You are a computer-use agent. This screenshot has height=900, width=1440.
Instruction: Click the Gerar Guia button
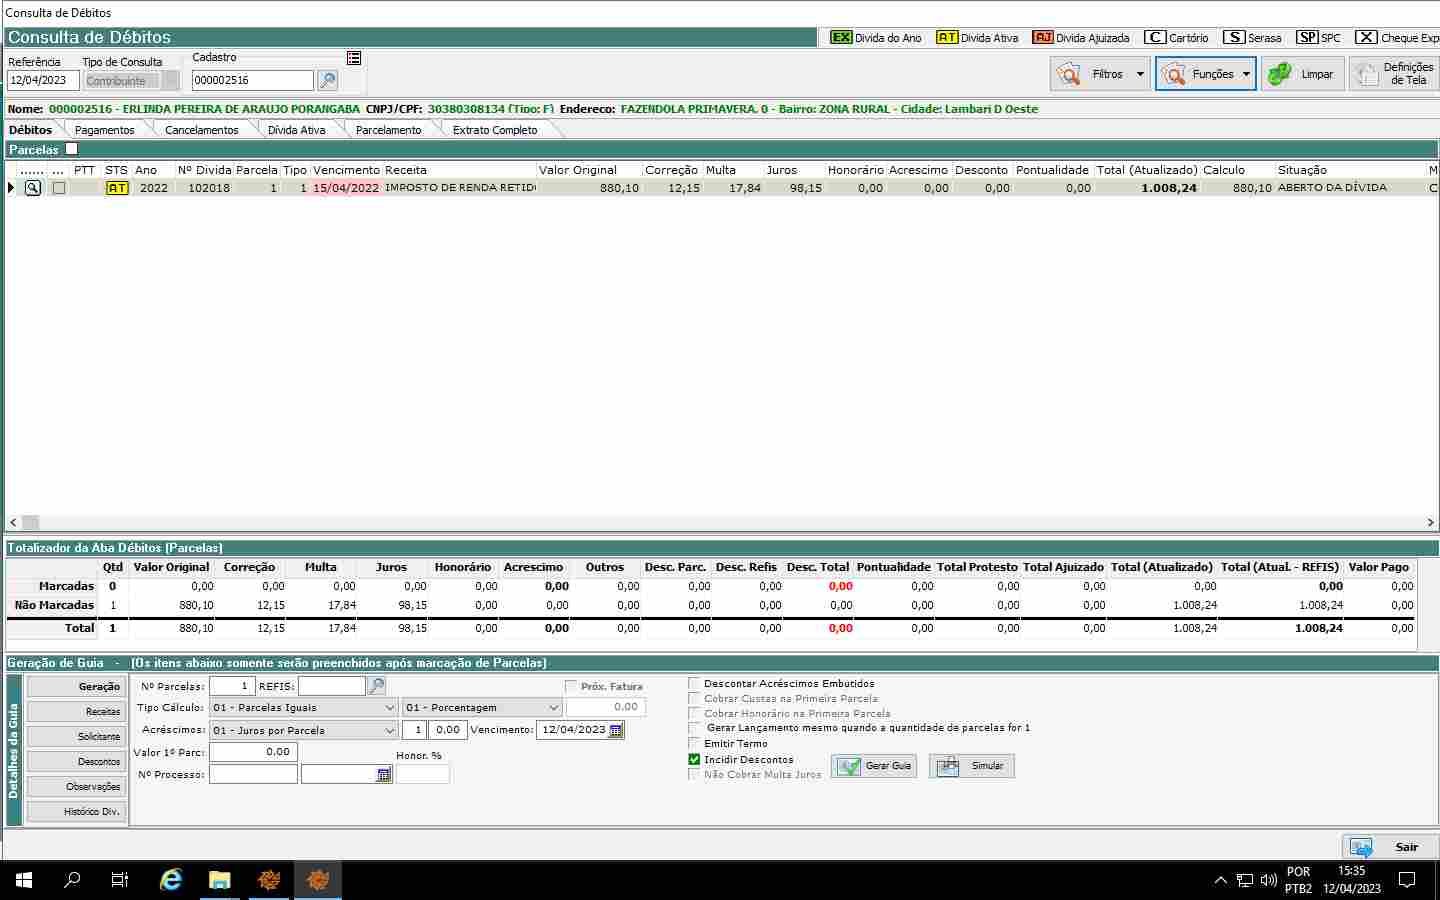[x=875, y=766]
